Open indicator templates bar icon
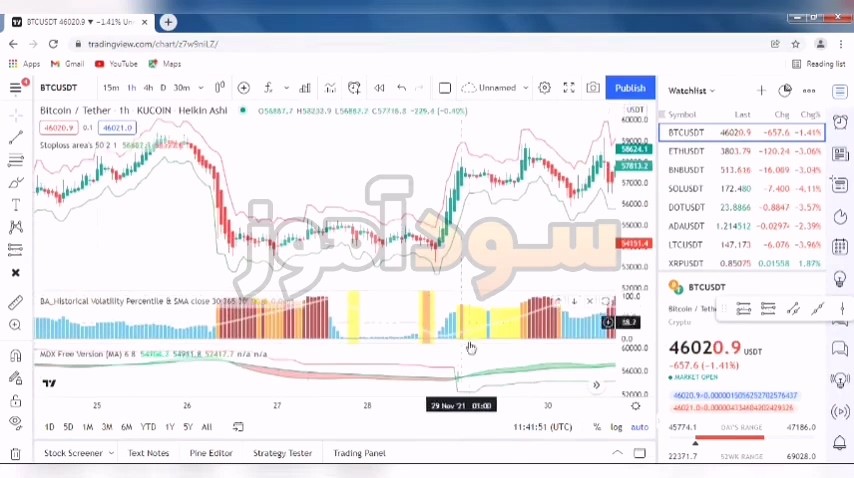This screenshot has height=478, width=854. (305, 88)
